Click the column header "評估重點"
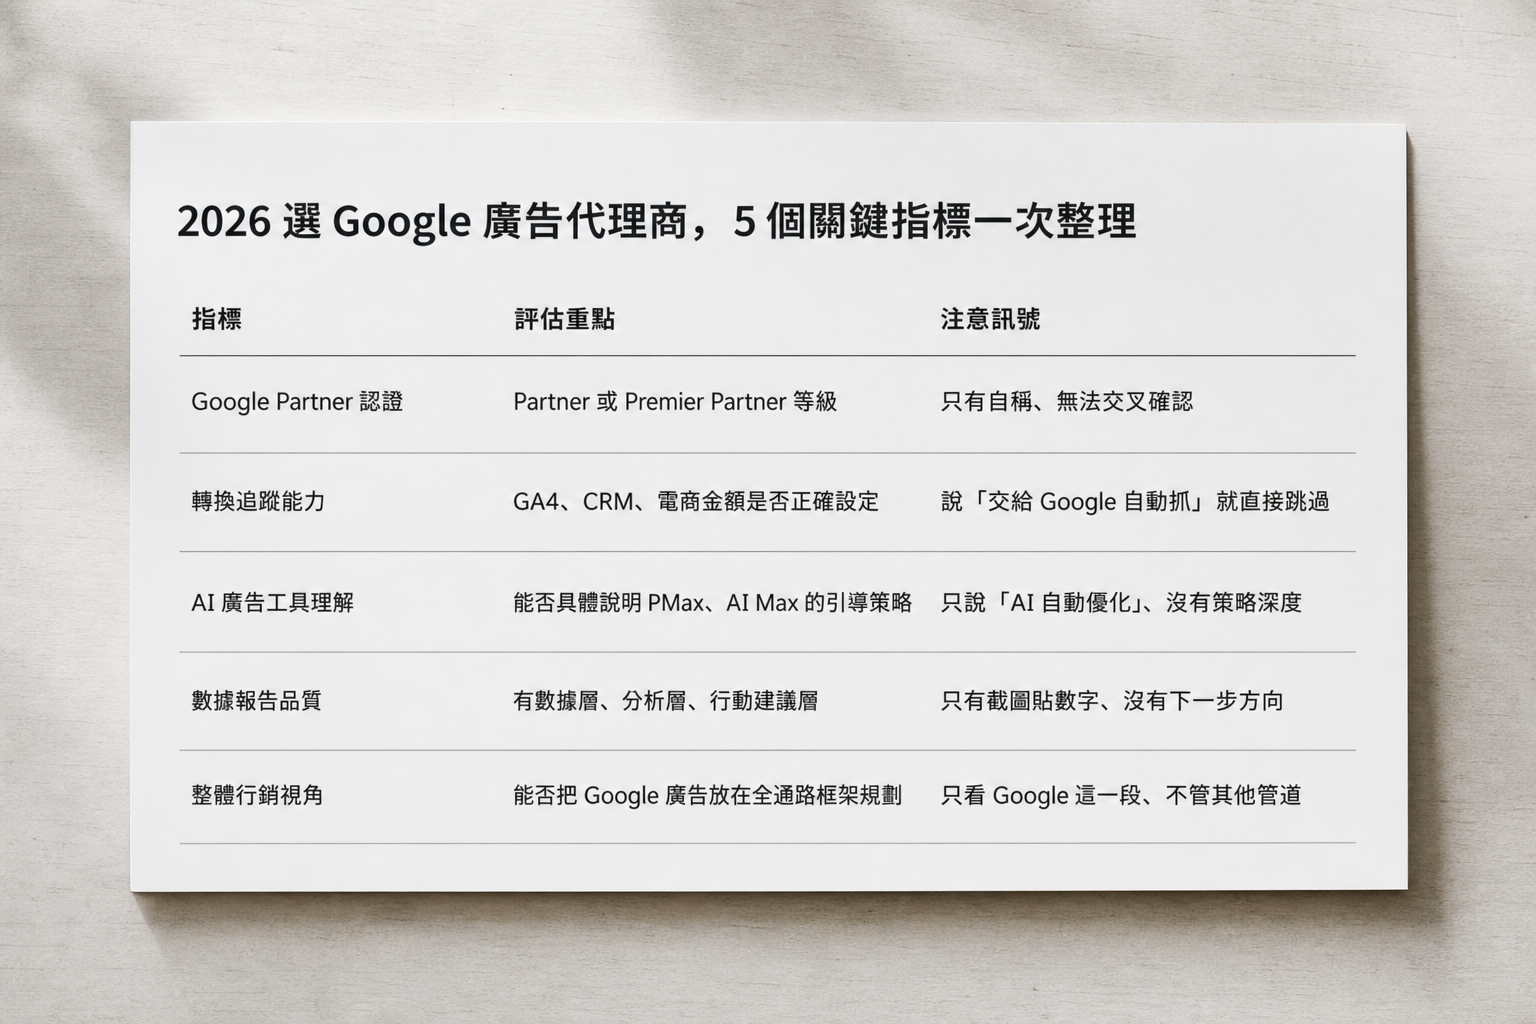This screenshot has height=1024, width=1536. (564, 319)
